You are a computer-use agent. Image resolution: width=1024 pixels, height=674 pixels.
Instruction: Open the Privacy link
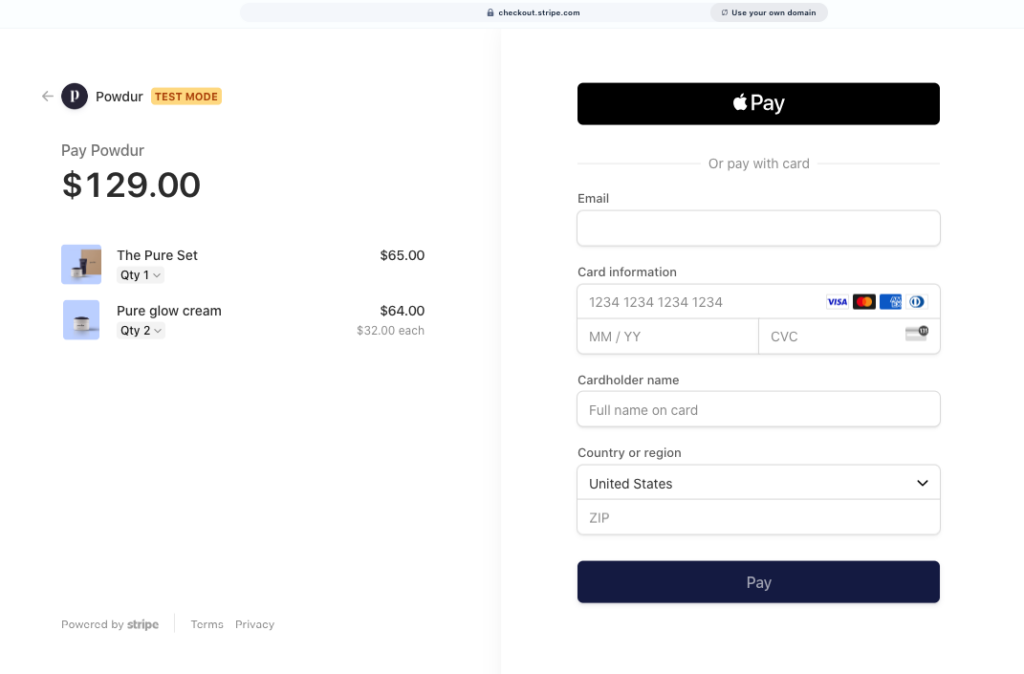coord(255,624)
